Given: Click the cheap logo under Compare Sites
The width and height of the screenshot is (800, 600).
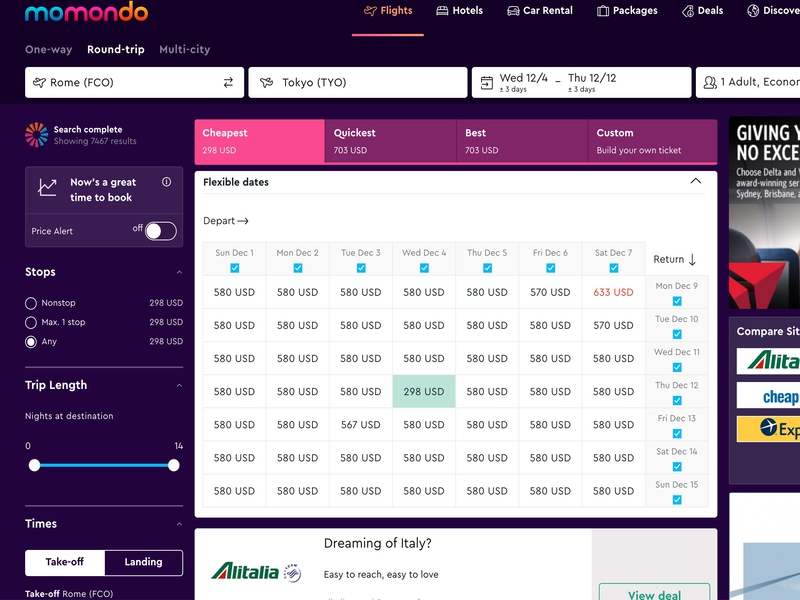Looking at the screenshot, I should (768, 395).
